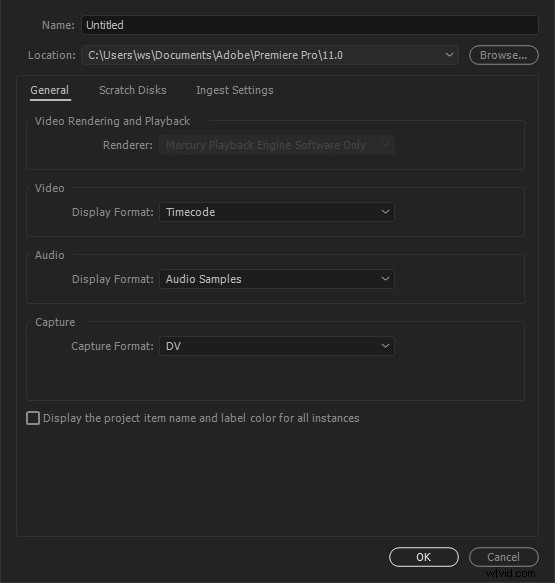Open the Capture Format DV dropdown
555x583 pixels.
(x=277, y=346)
